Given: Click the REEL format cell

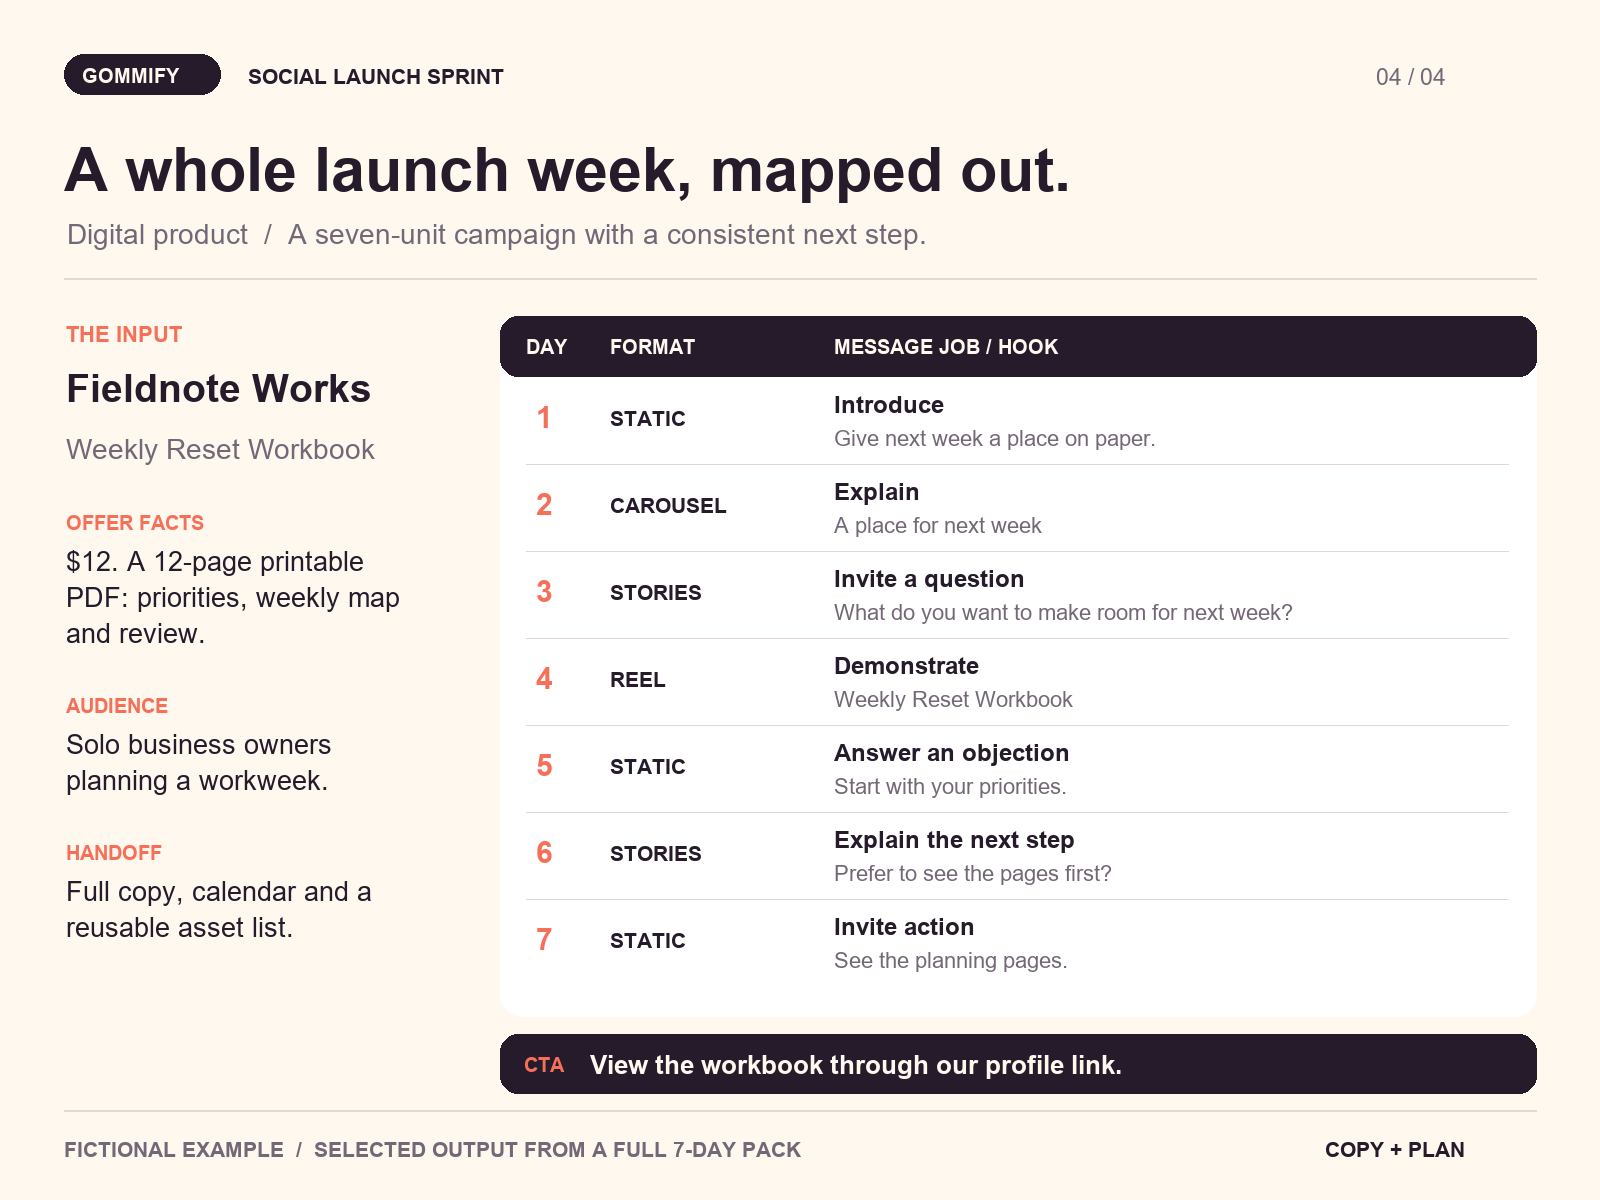Looking at the screenshot, I should click(x=638, y=680).
